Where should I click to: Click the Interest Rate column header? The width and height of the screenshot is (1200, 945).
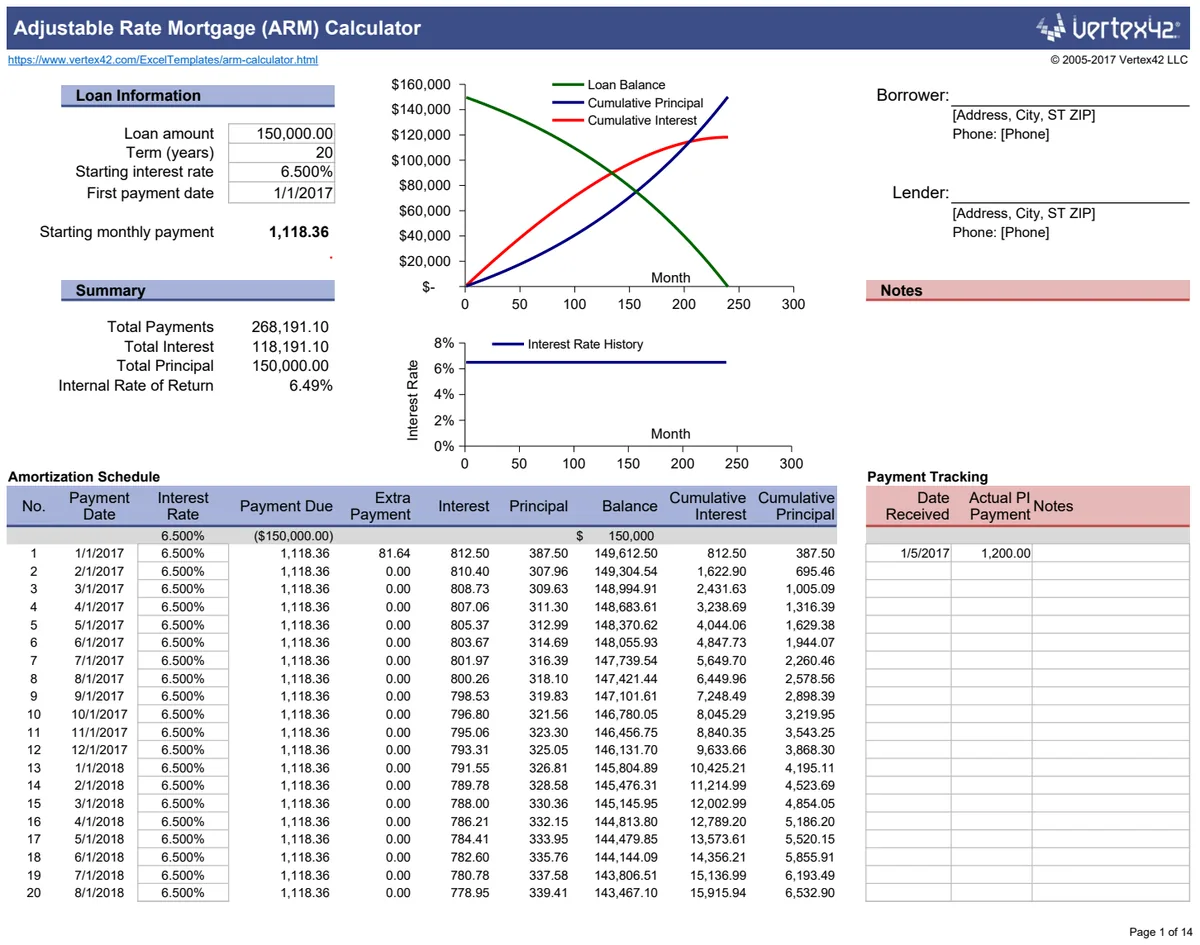pyautogui.click(x=183, y=506)
